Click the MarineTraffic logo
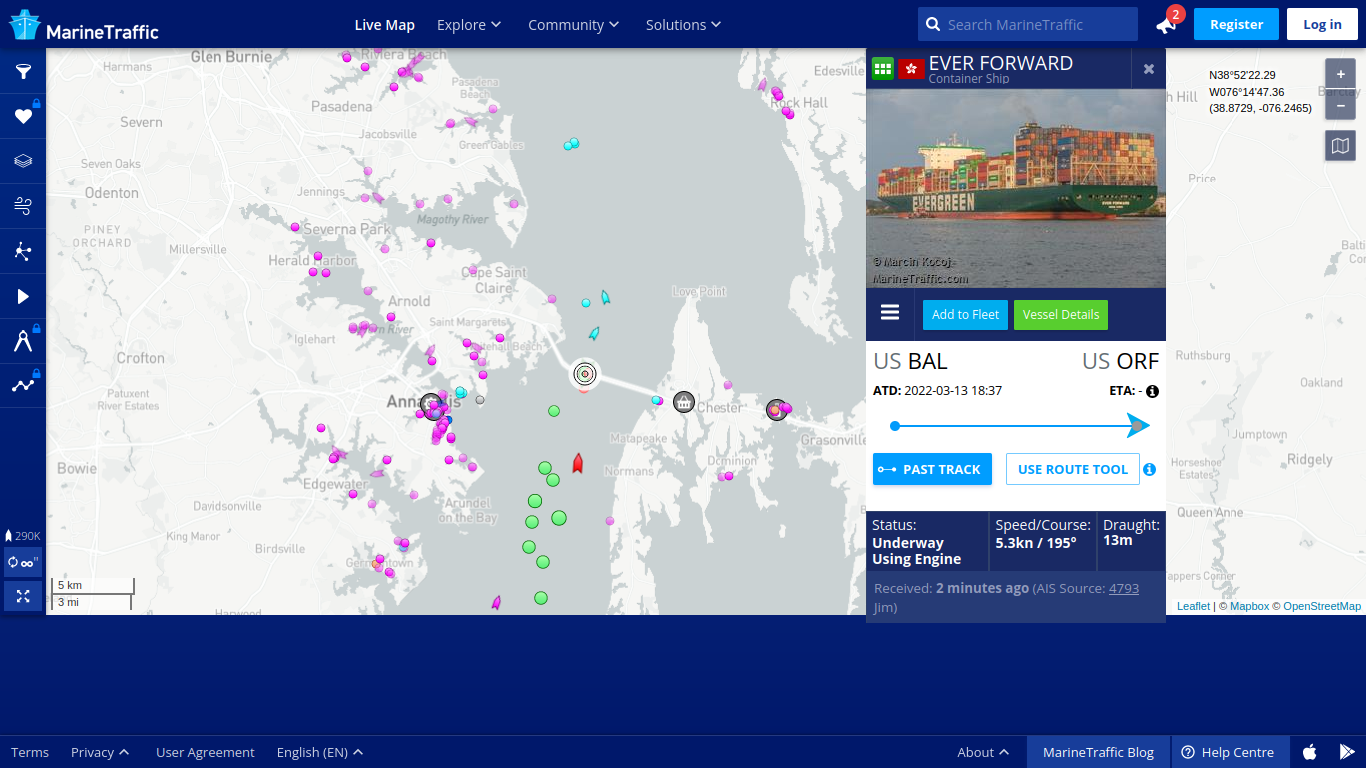Viewport: 1366px width, 768px height. [85, 25]
